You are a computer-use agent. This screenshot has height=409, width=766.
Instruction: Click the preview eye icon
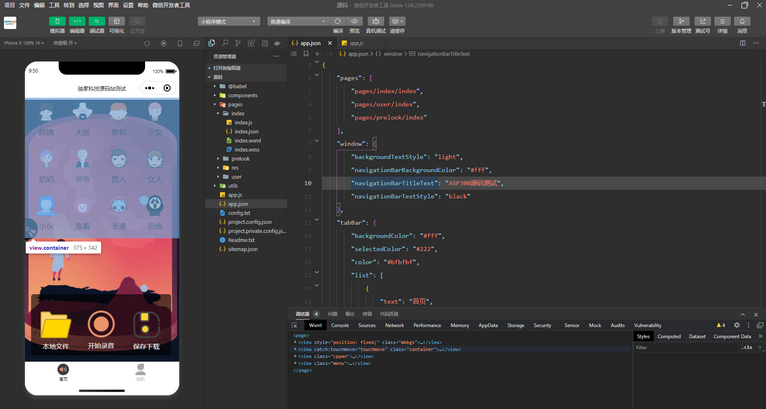pyautogui.click(x=356, y=21)
